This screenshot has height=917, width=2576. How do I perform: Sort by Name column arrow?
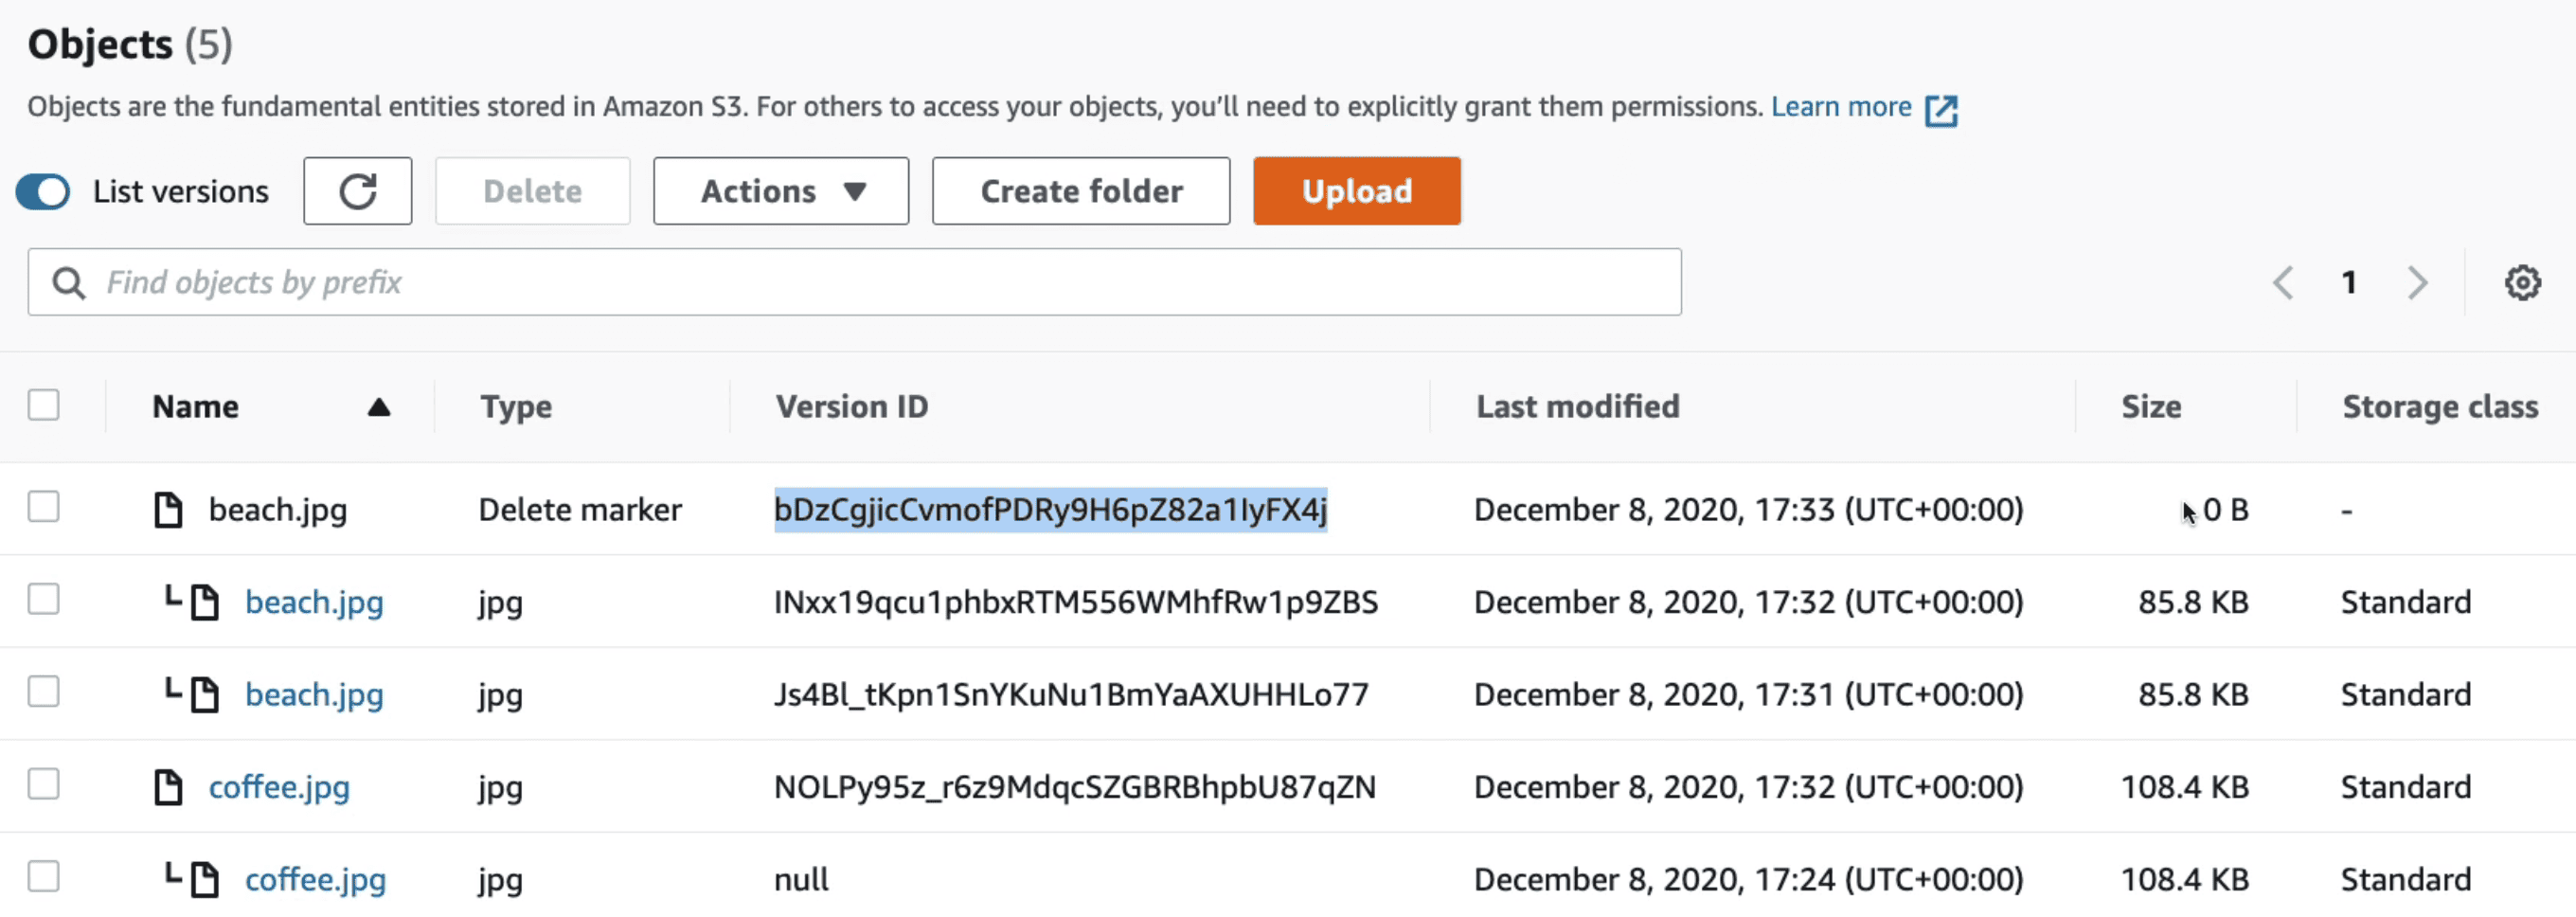point(378,407)
